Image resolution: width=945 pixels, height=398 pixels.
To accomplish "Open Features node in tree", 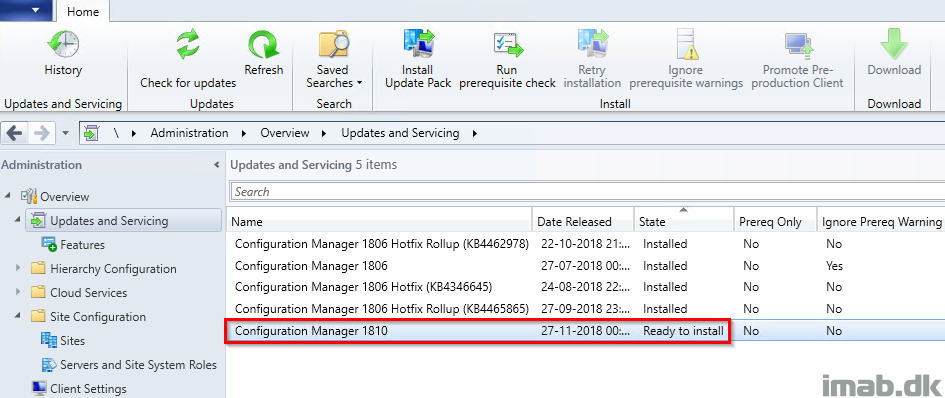I will pyautogui.click(x=82, y=245).
